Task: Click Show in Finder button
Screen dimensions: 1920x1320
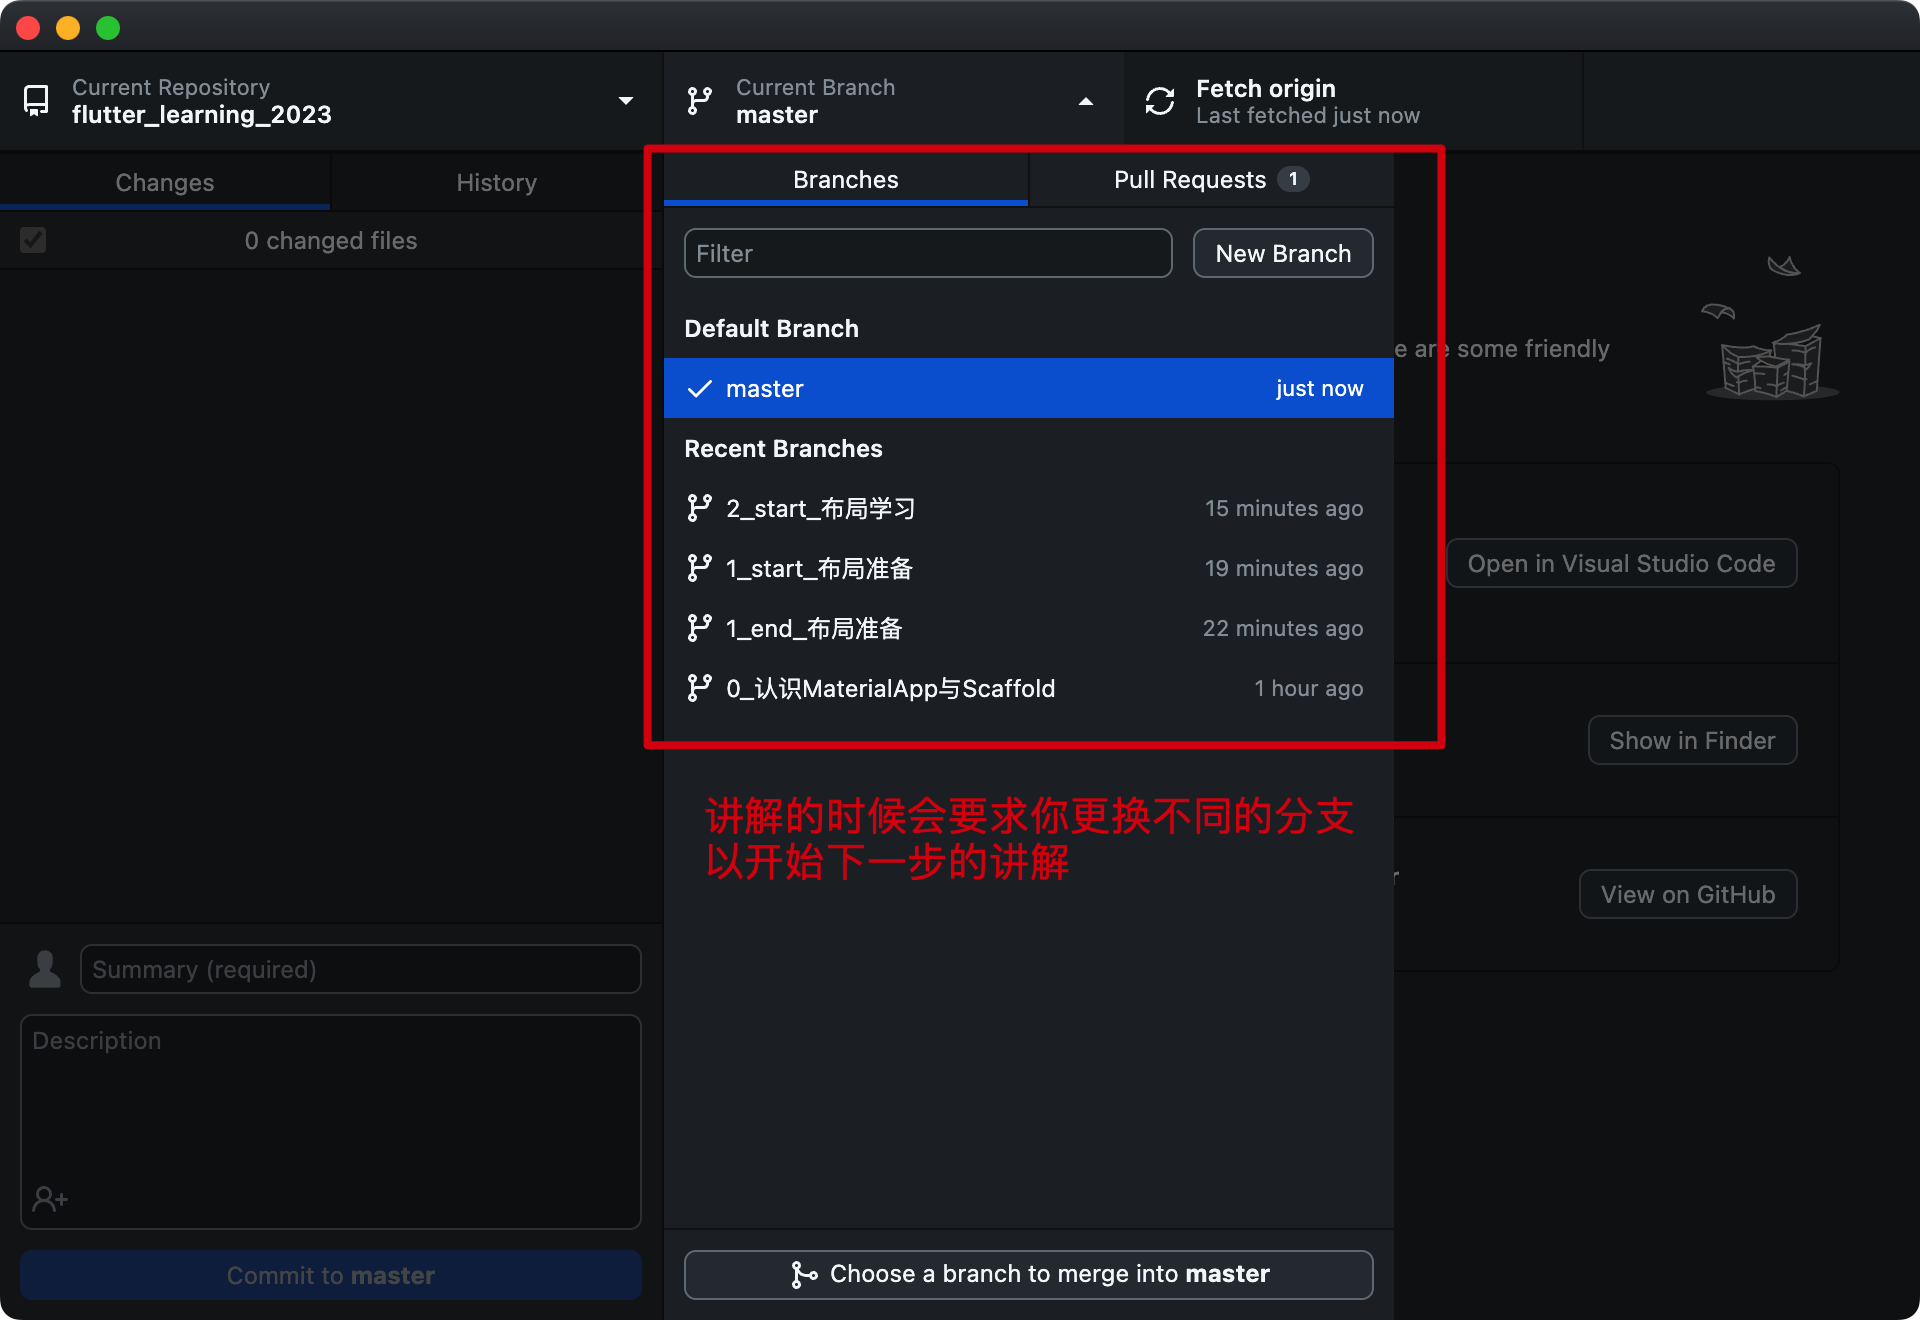Action: (1692, 741)
